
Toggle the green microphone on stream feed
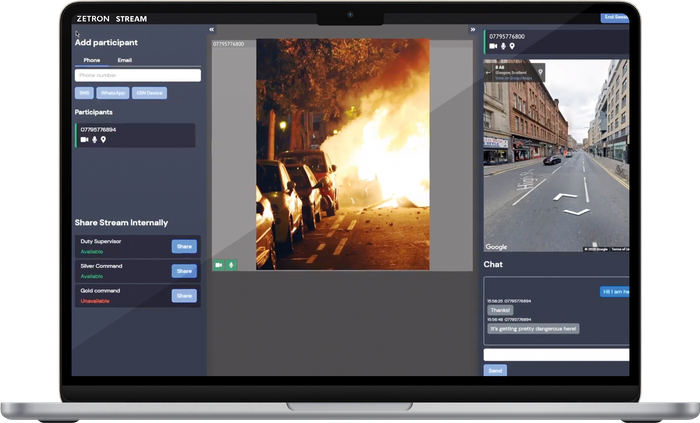pos(231,265)
